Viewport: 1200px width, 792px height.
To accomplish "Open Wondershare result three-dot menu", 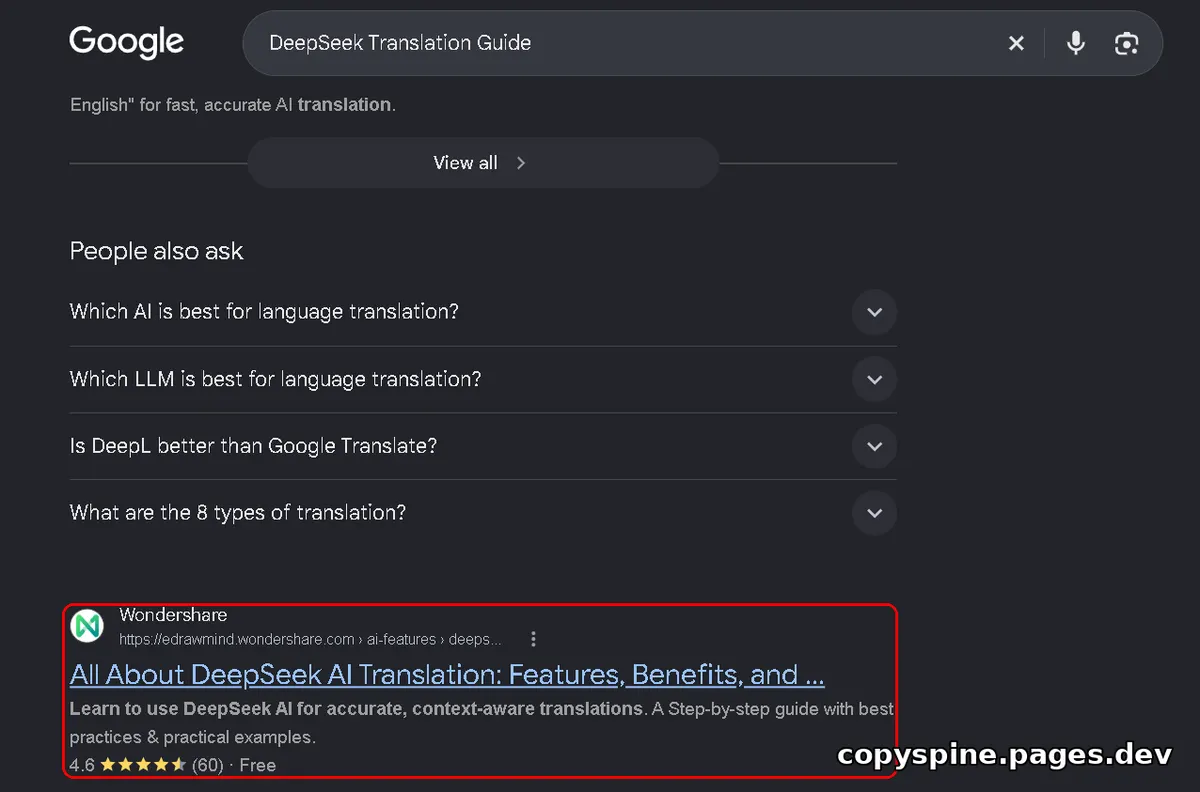I will click(x=534, y=639).
